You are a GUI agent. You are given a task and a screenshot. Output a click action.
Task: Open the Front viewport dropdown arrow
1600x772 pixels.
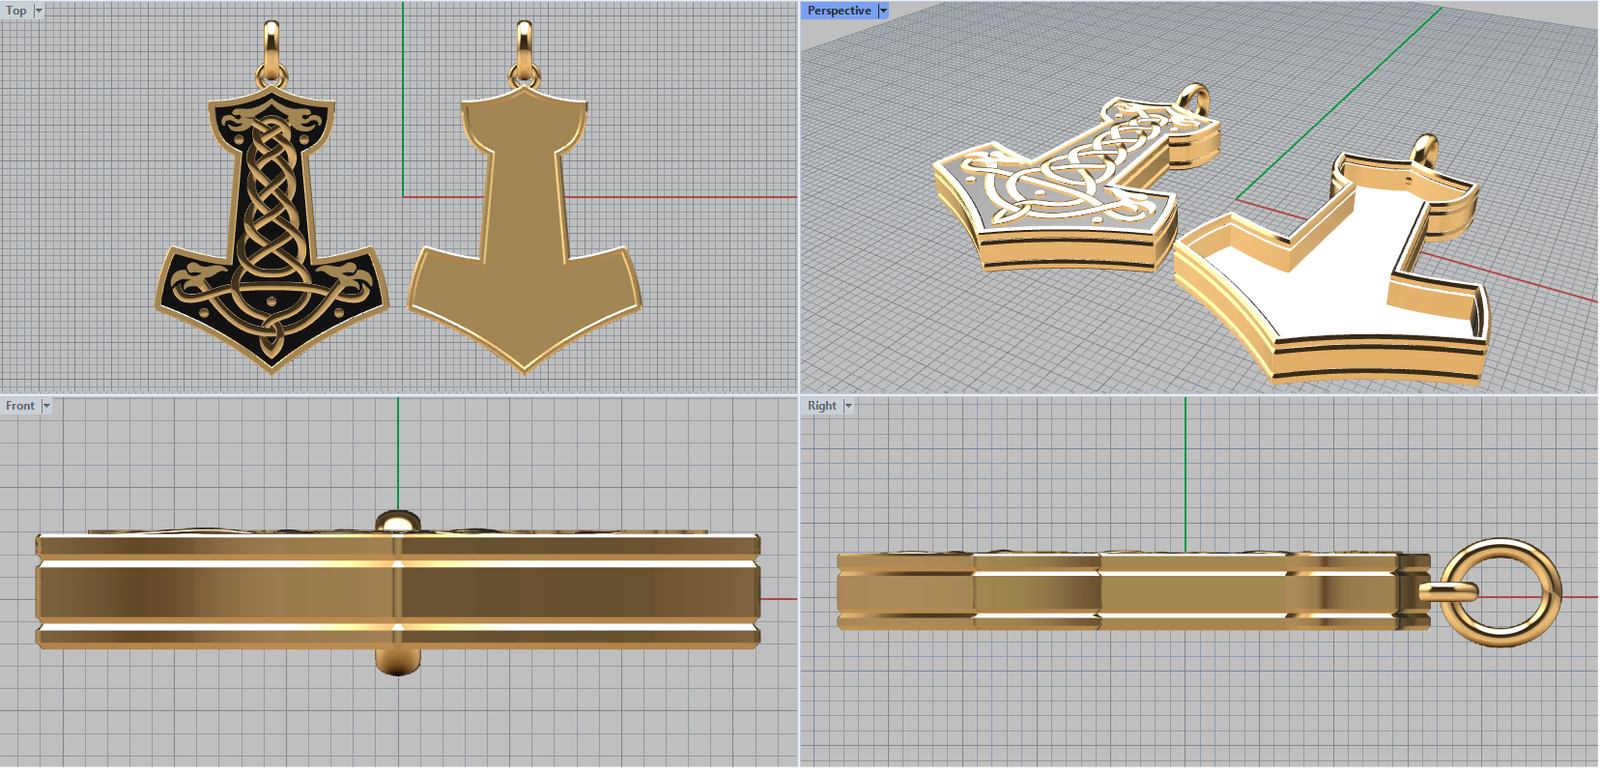point(46,406)
